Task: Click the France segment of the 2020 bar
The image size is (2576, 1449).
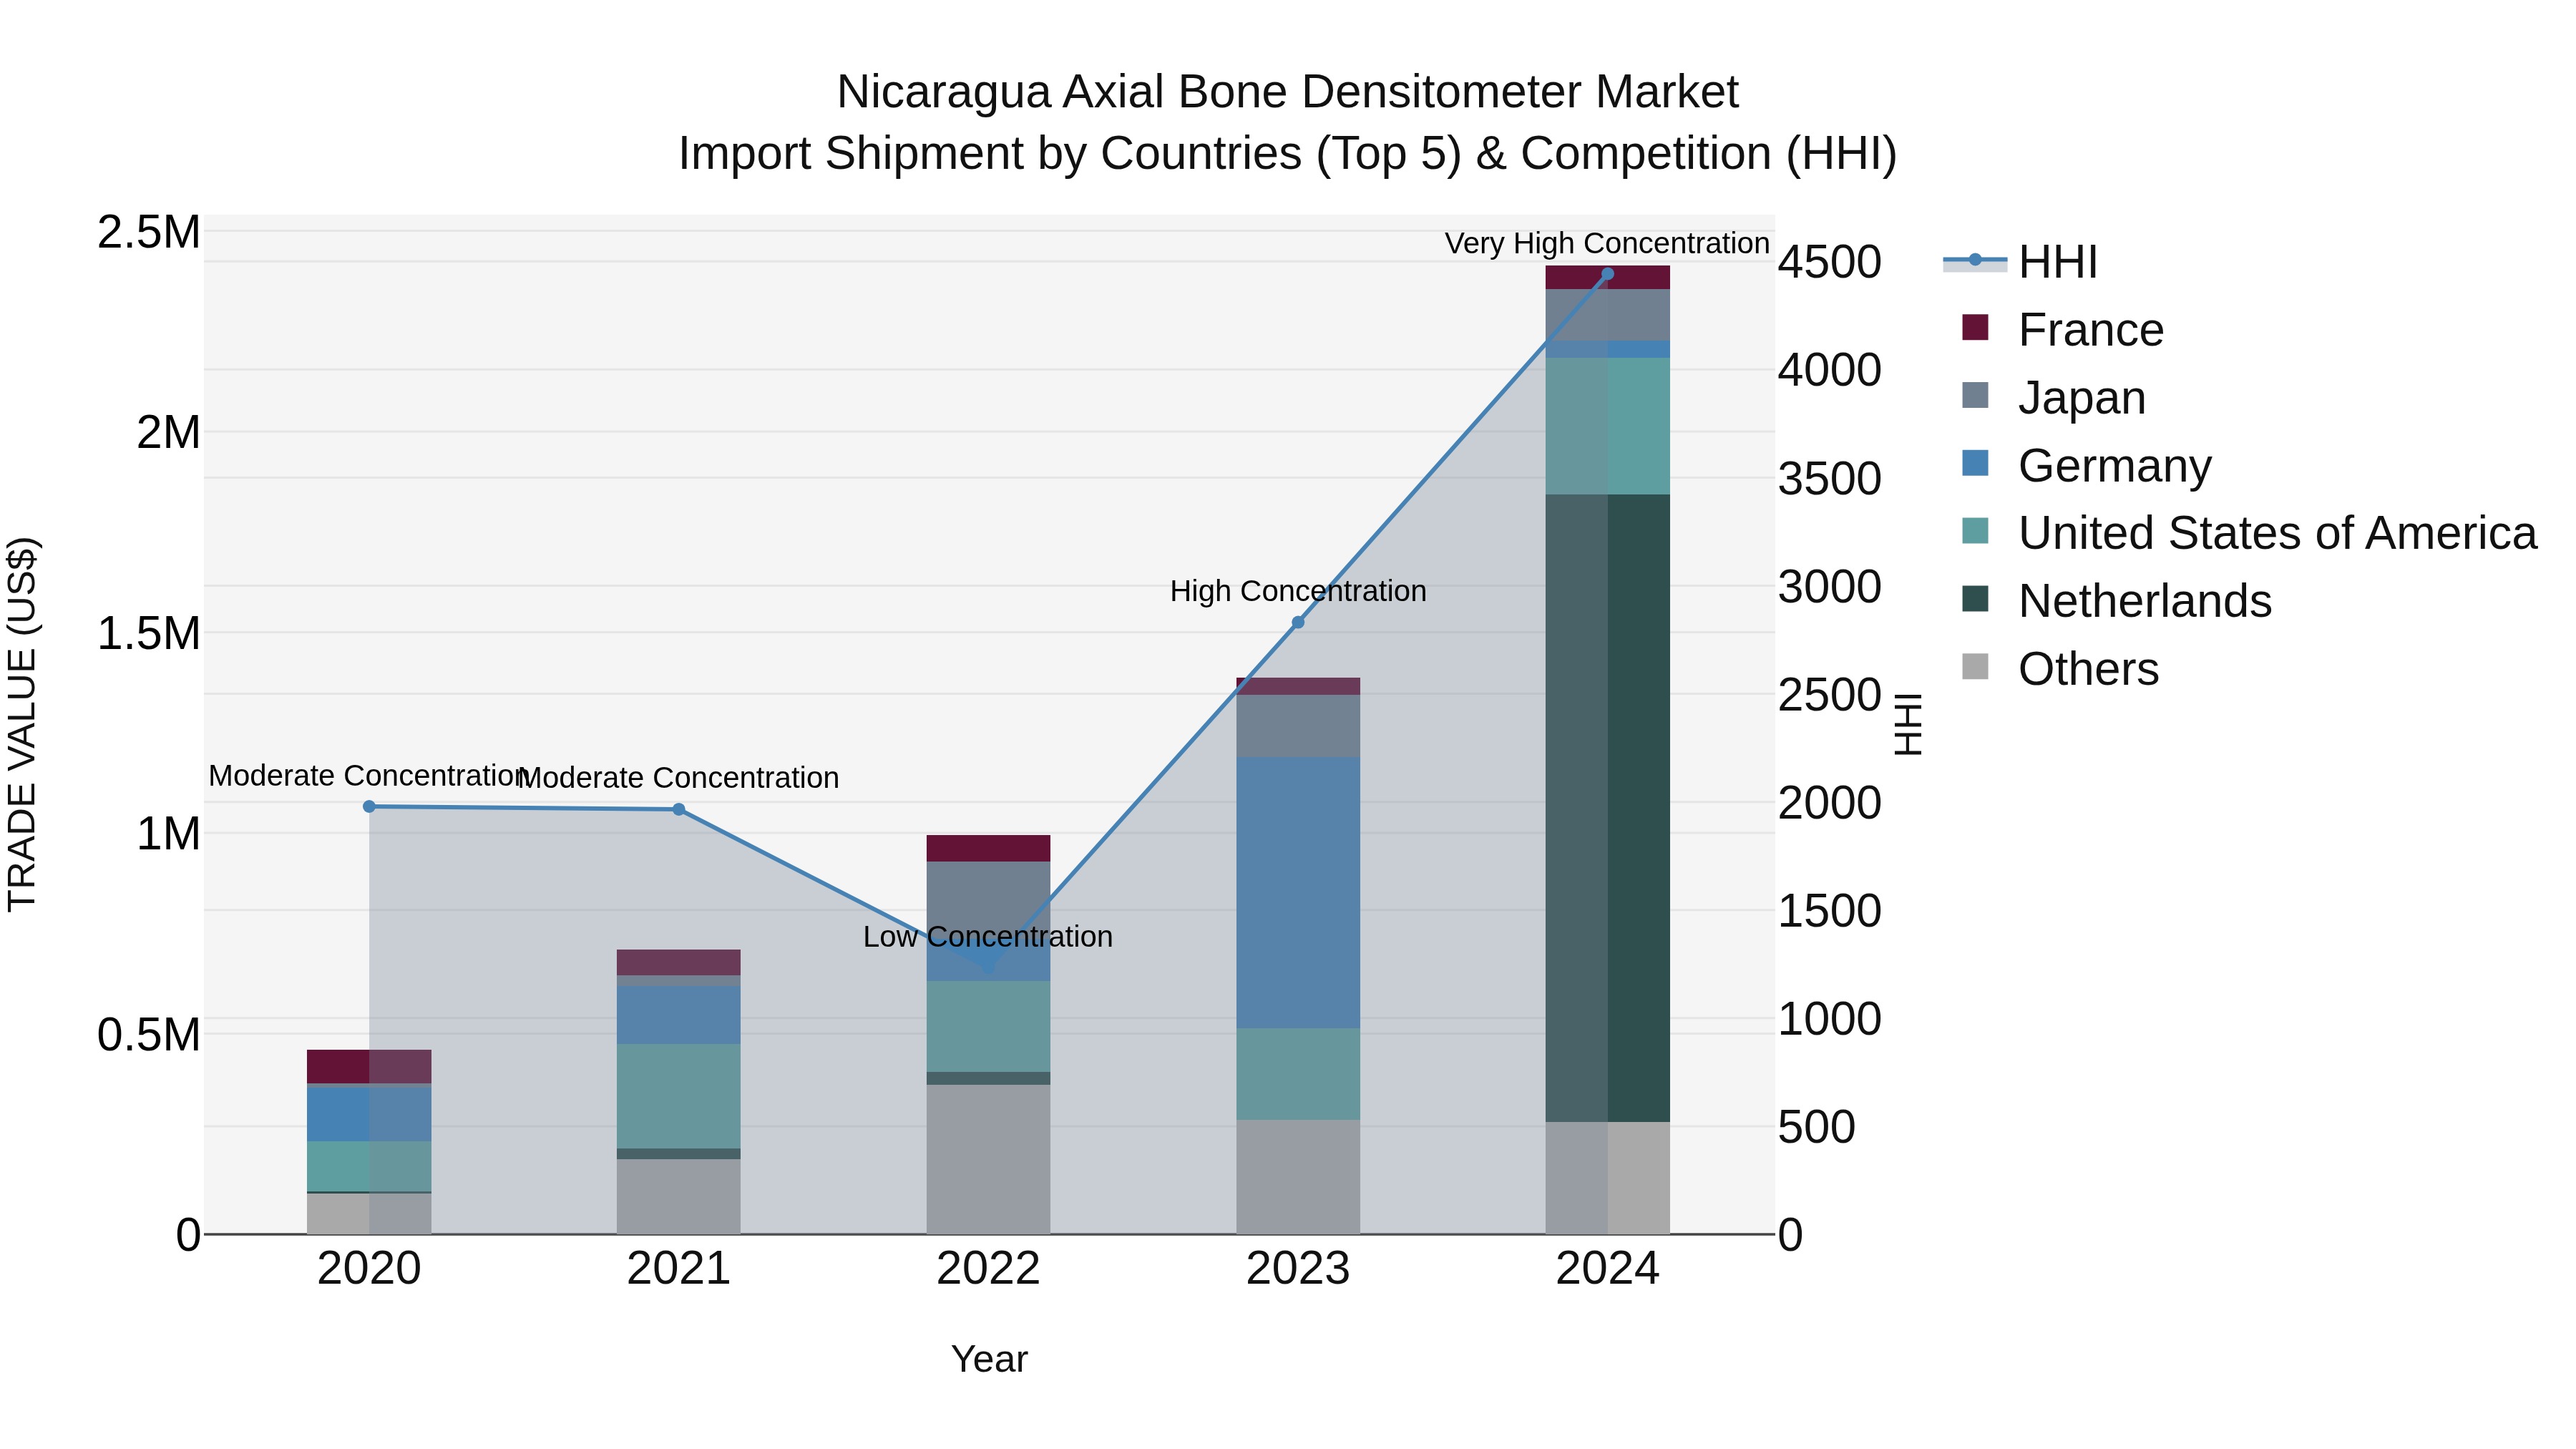Action: [x=369, y=1066]
